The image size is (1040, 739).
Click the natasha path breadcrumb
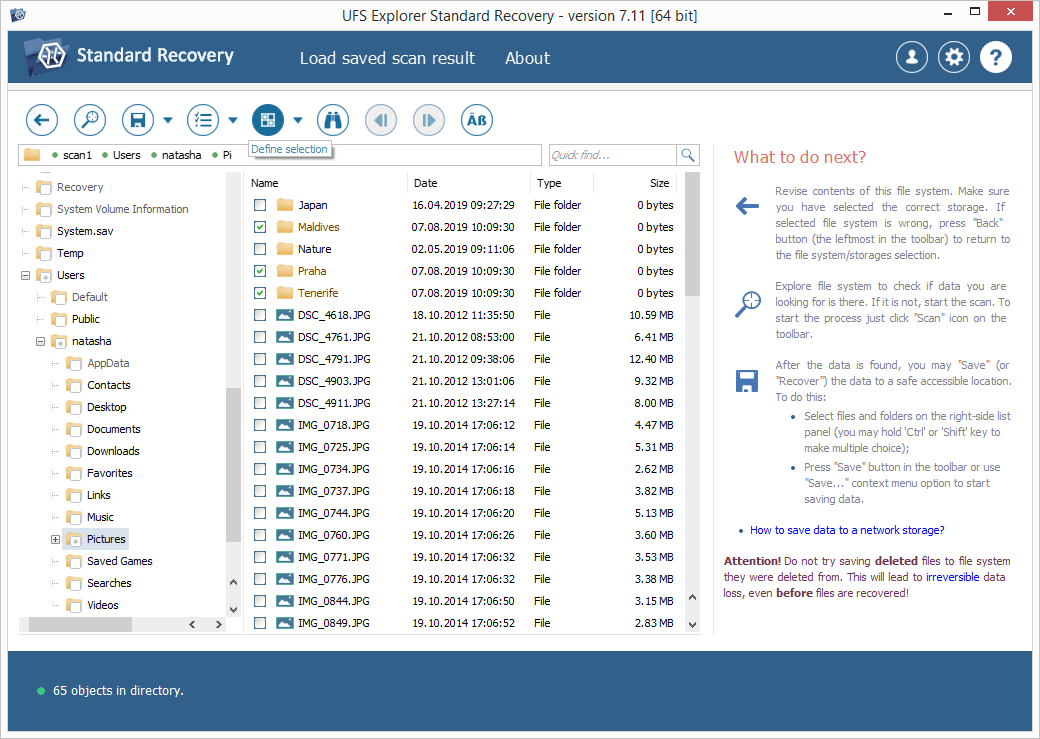(181, 155)
